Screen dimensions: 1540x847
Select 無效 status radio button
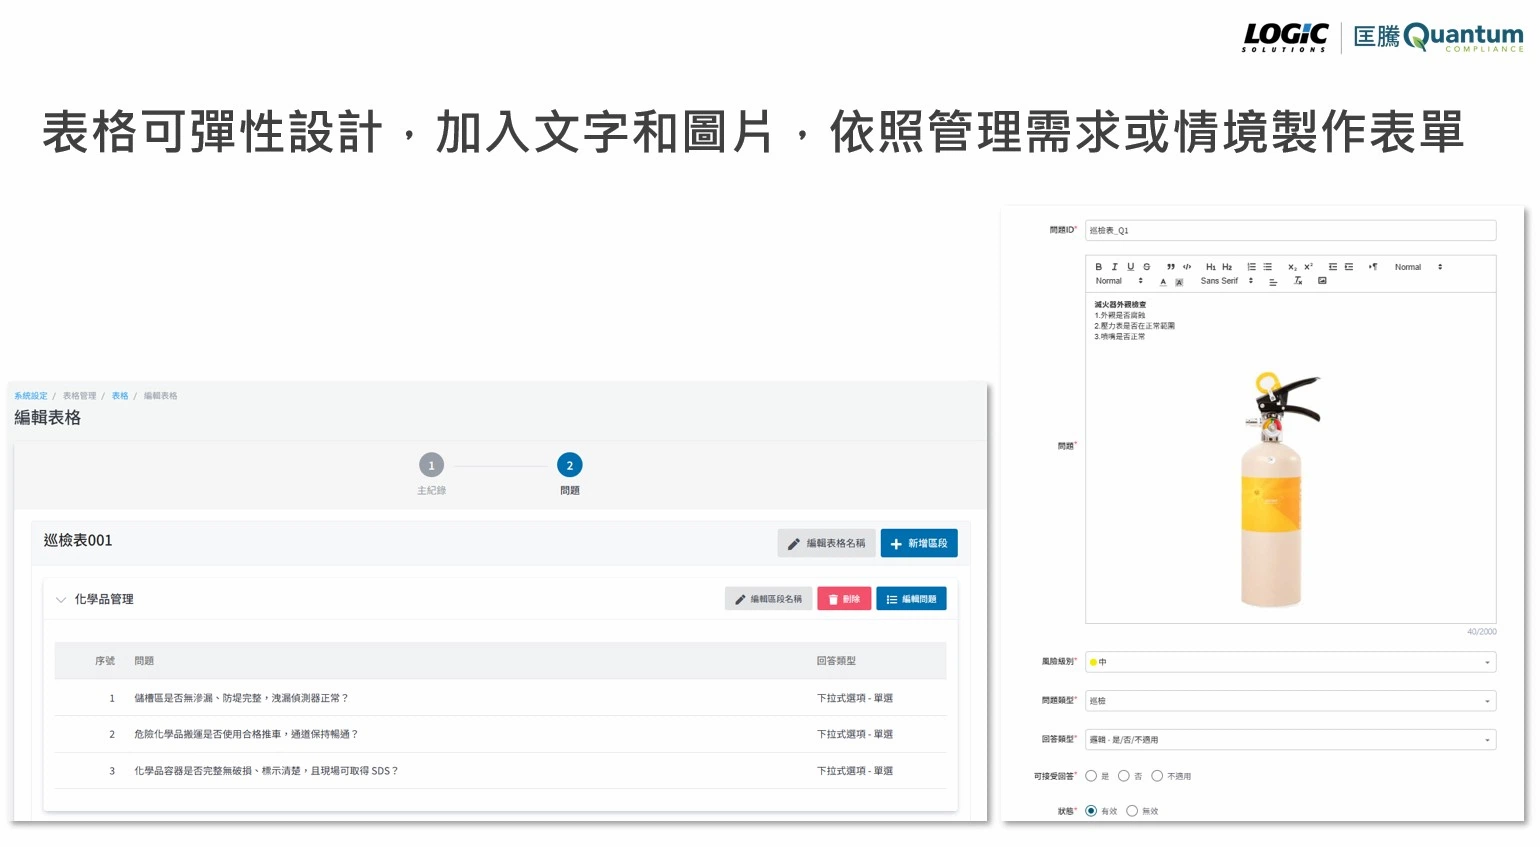pos(1132,811)
